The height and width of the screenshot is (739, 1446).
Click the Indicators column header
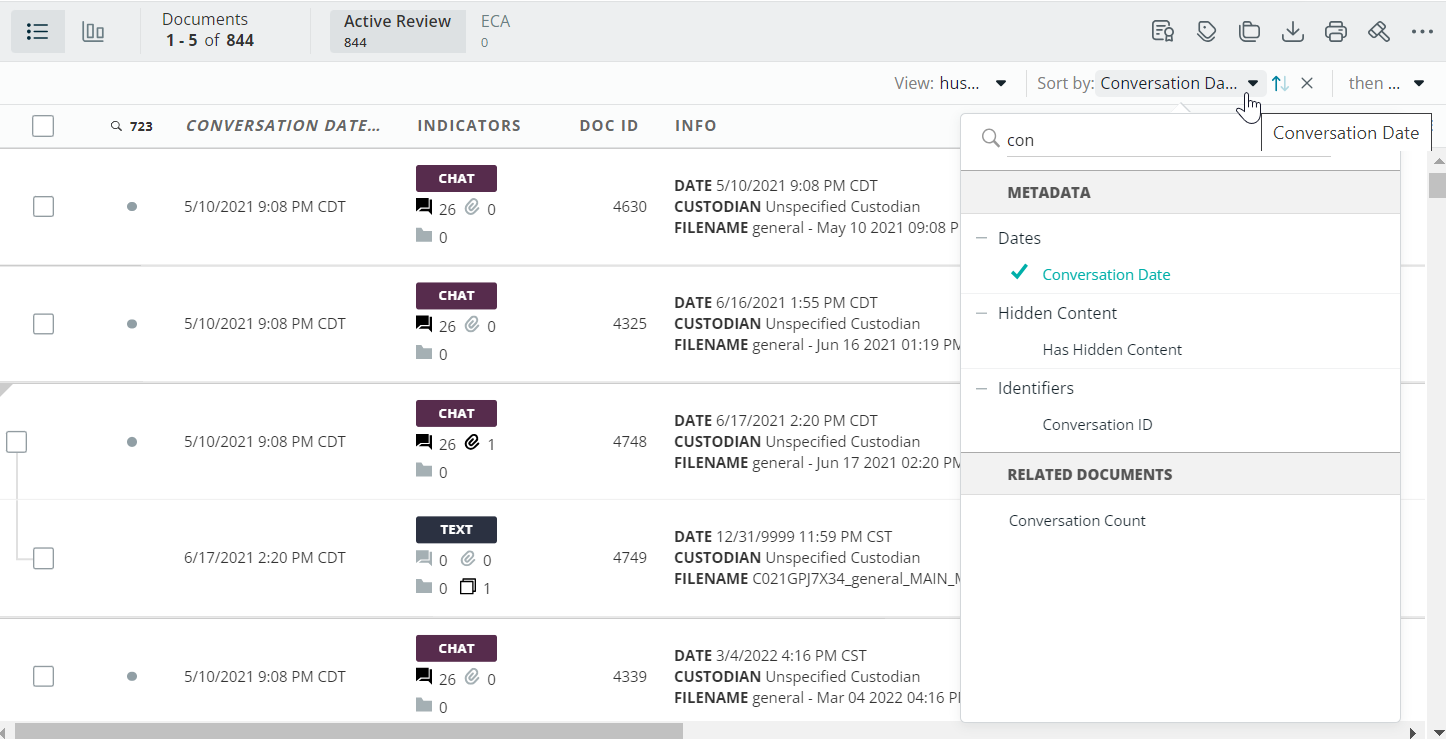pos(469,126)
